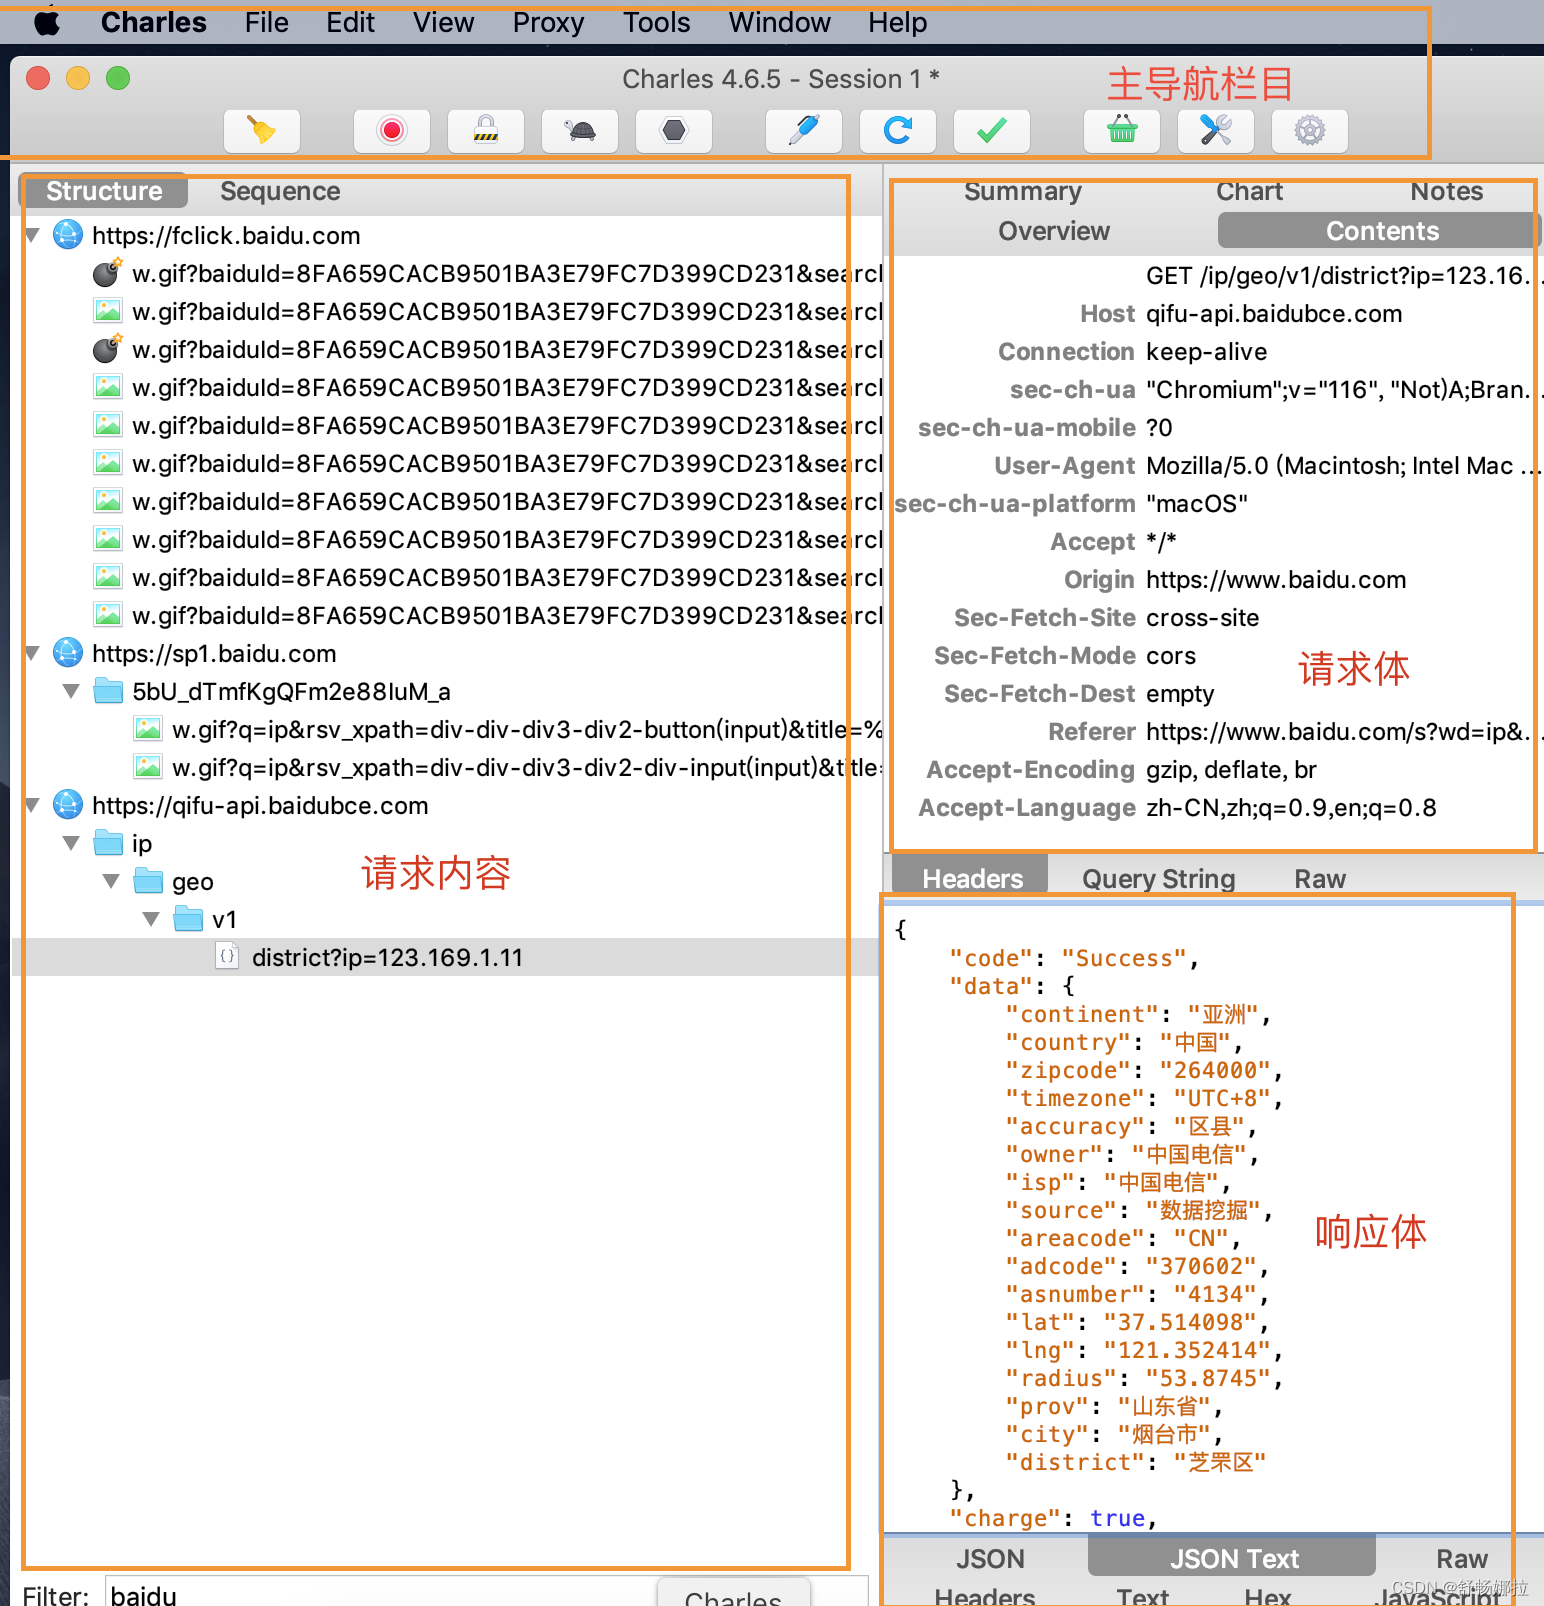Switch response view to JSON tab
Screen dimensions: 1544x1606
point(990,1559)
